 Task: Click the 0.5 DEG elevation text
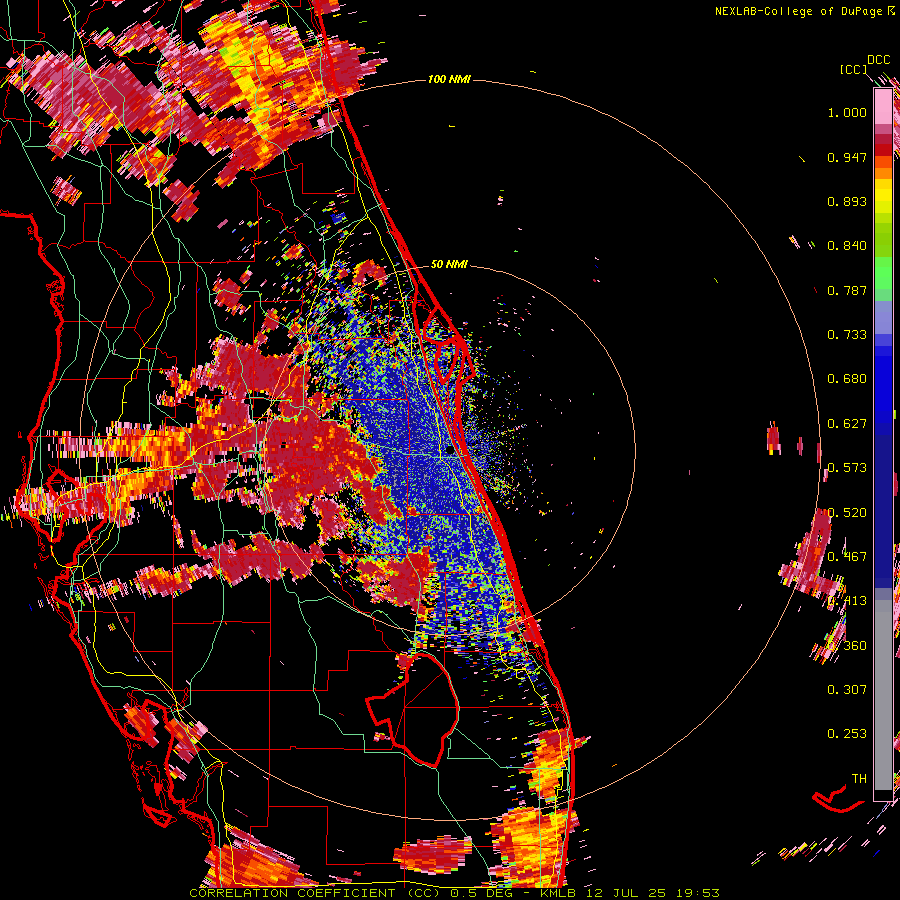tap(482, 893)
